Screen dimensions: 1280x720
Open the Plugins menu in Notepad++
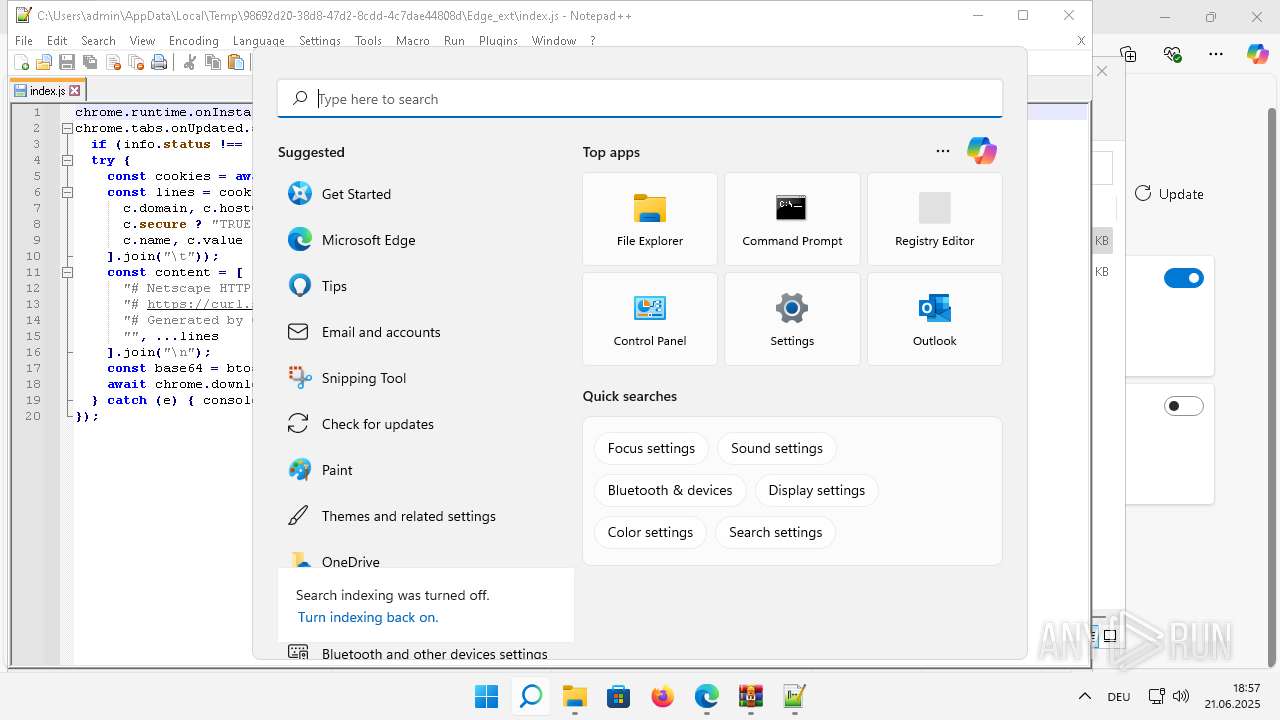click(498, 41)
